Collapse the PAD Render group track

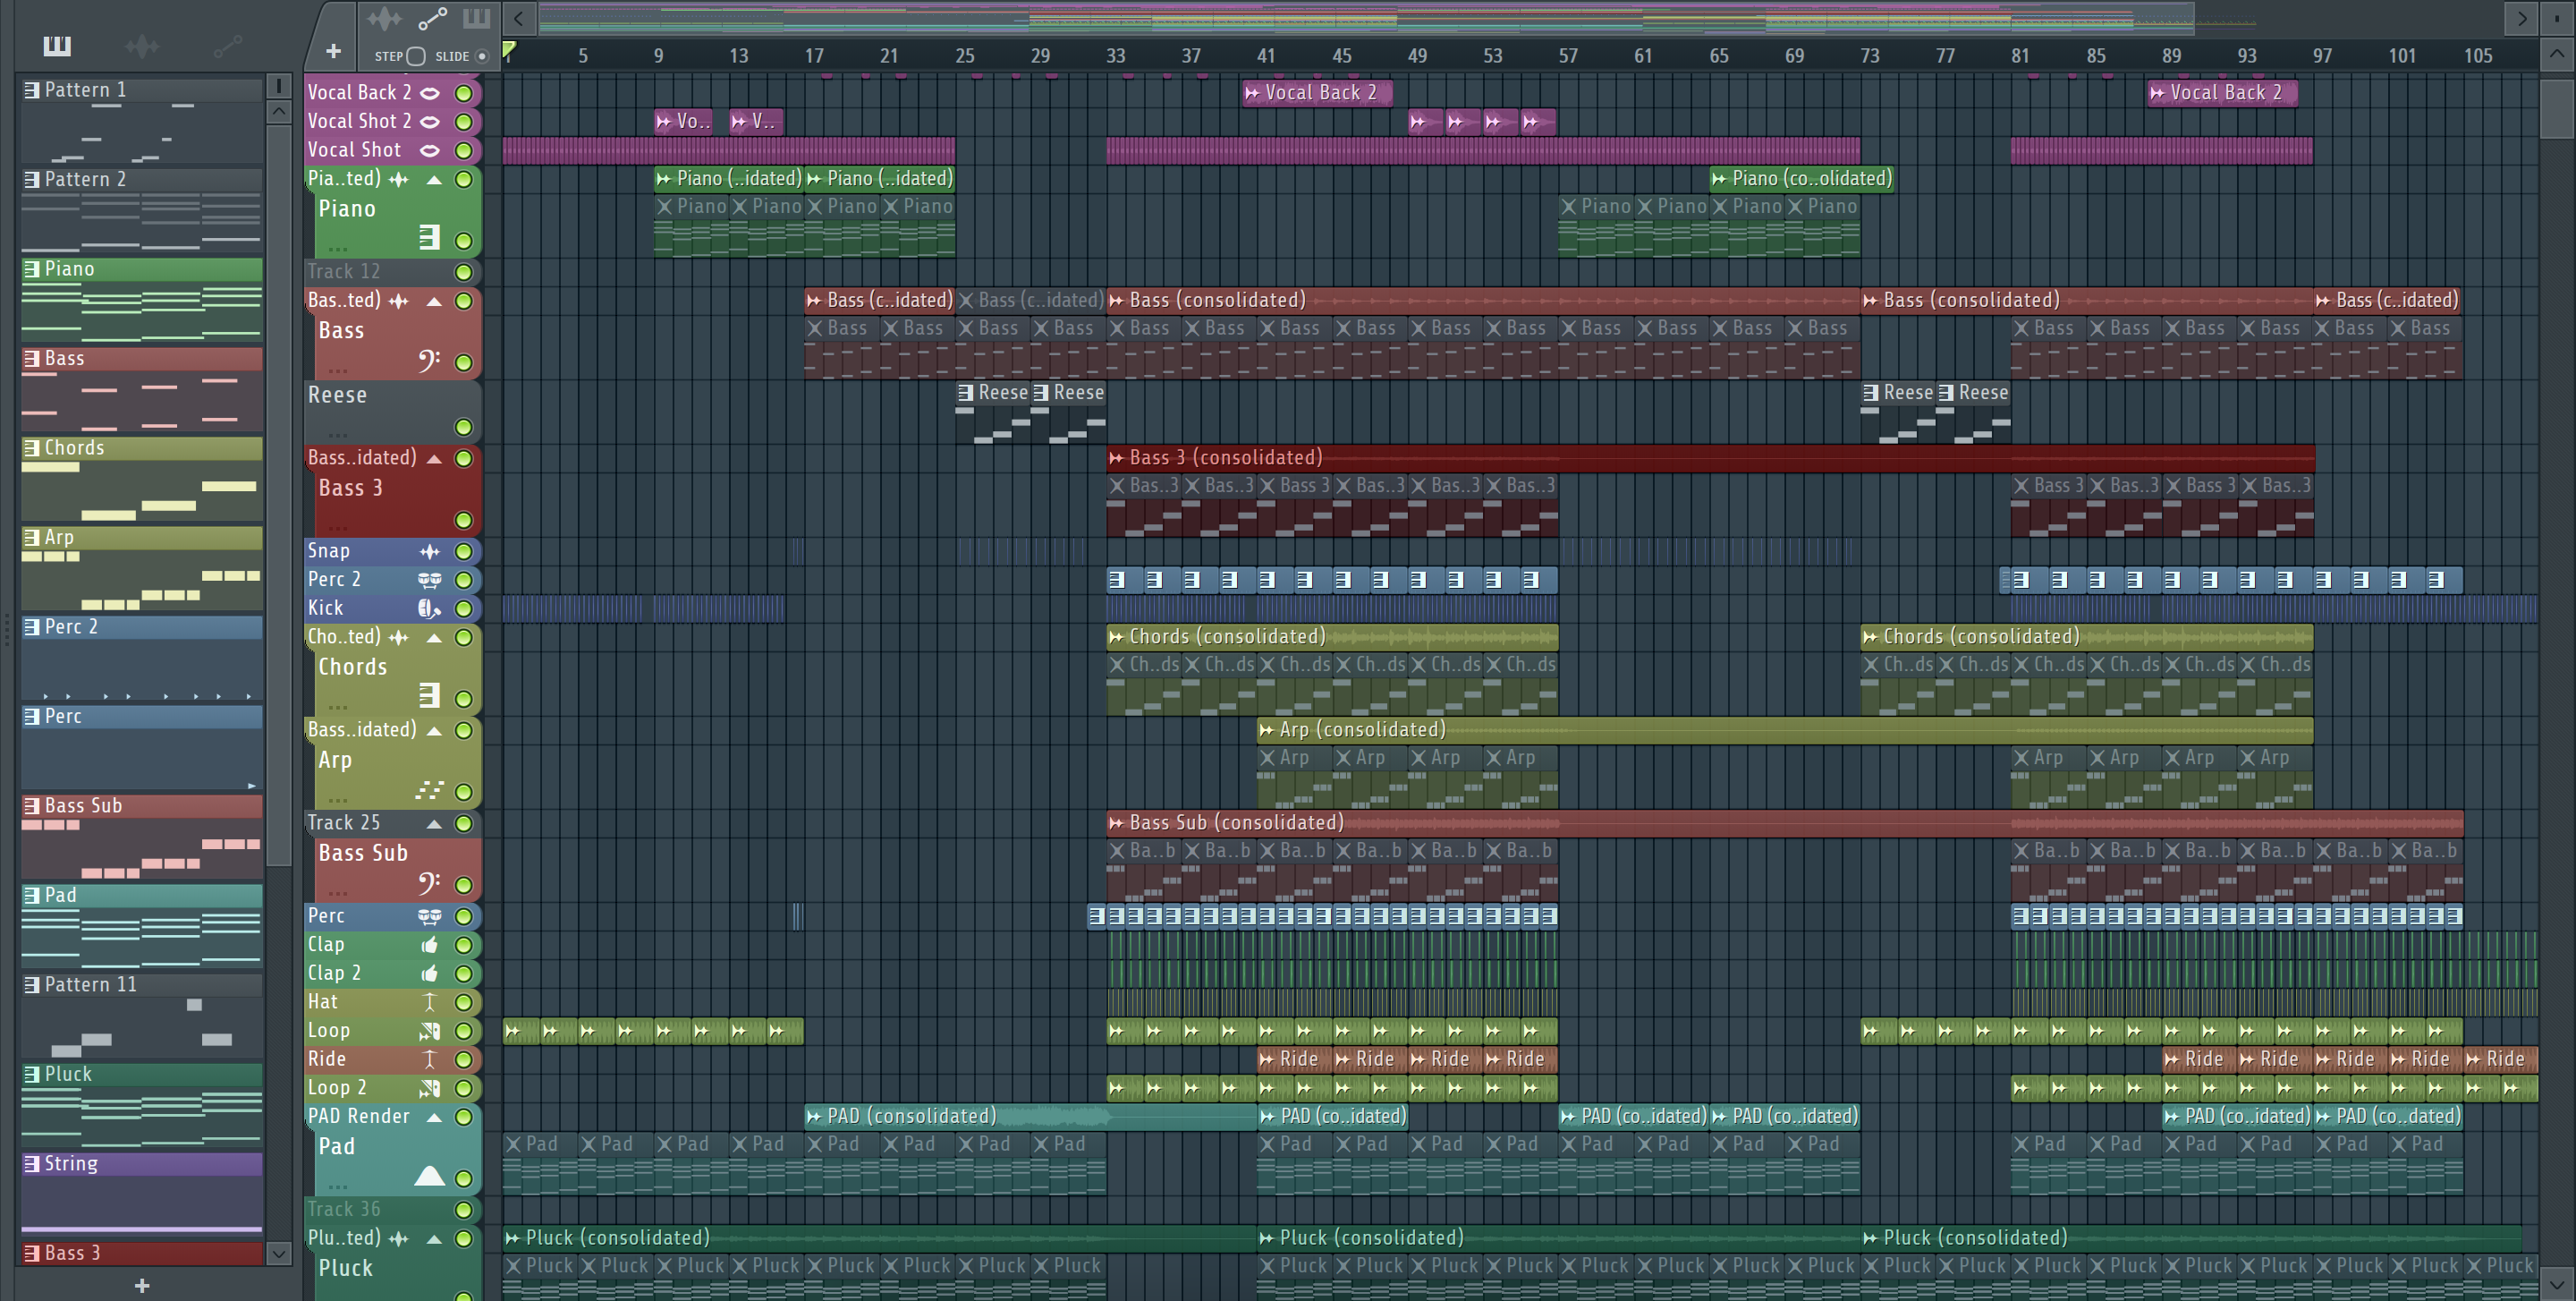(x=434, y=1116)
